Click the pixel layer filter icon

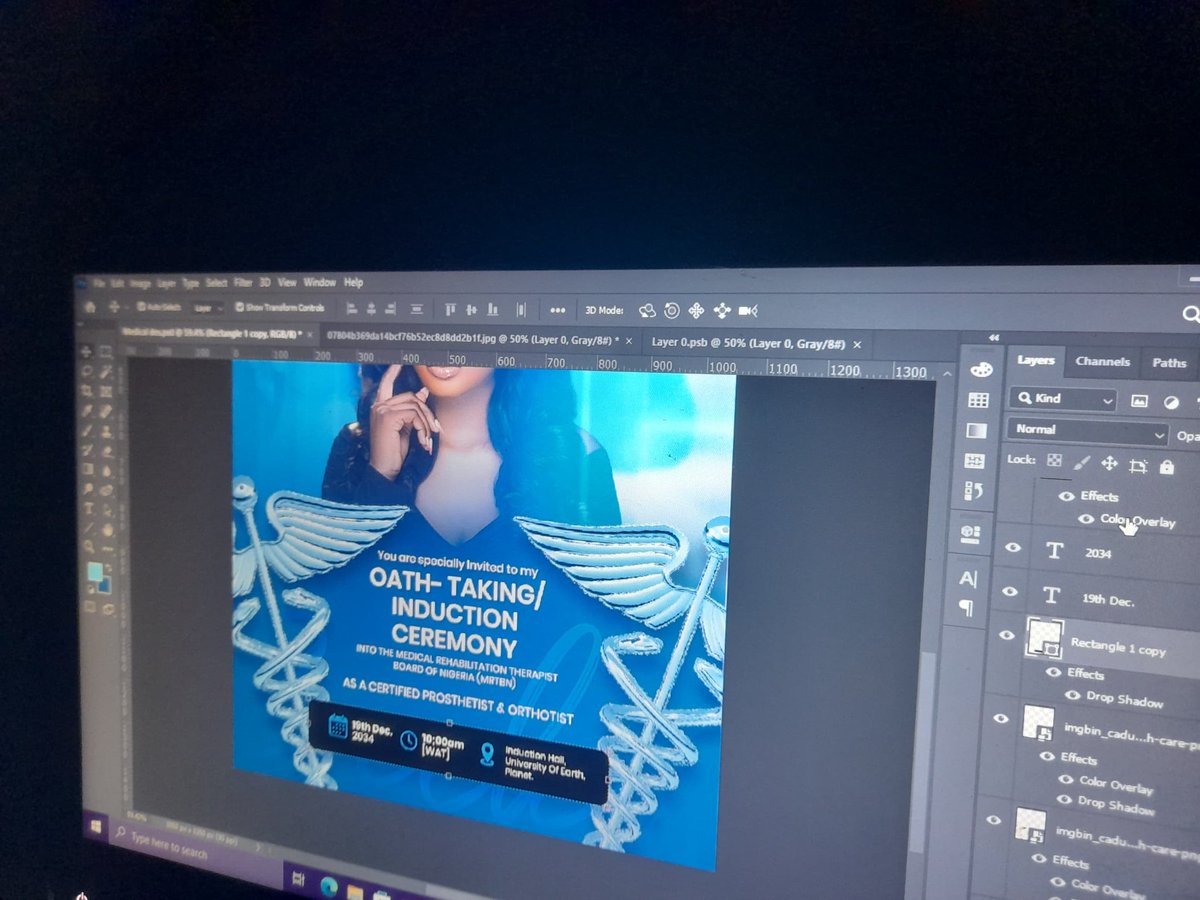click(1139, 401)
